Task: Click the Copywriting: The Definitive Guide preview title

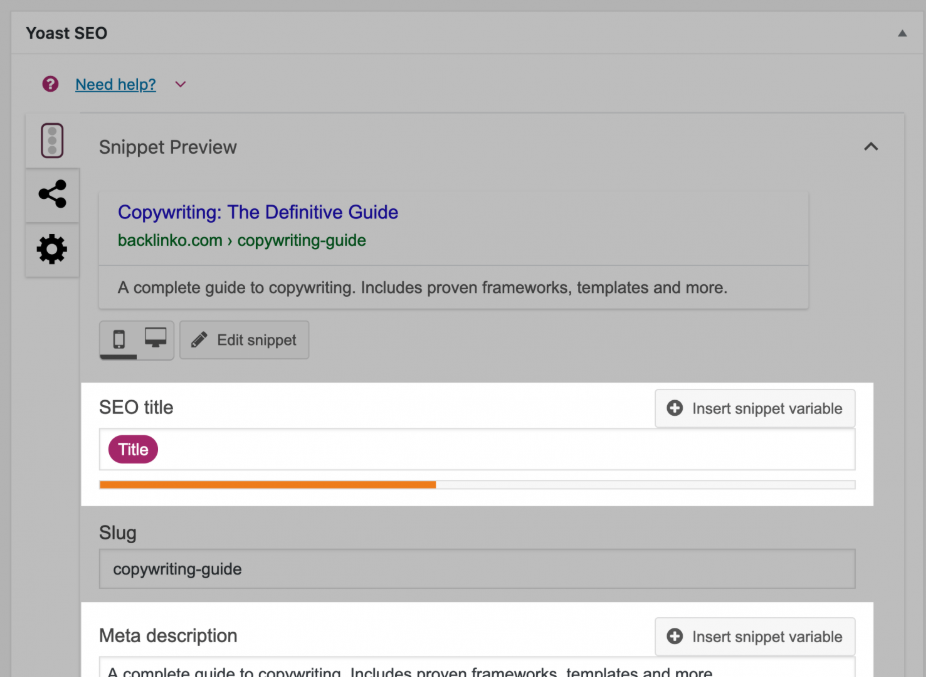Action: pos(258,212)
